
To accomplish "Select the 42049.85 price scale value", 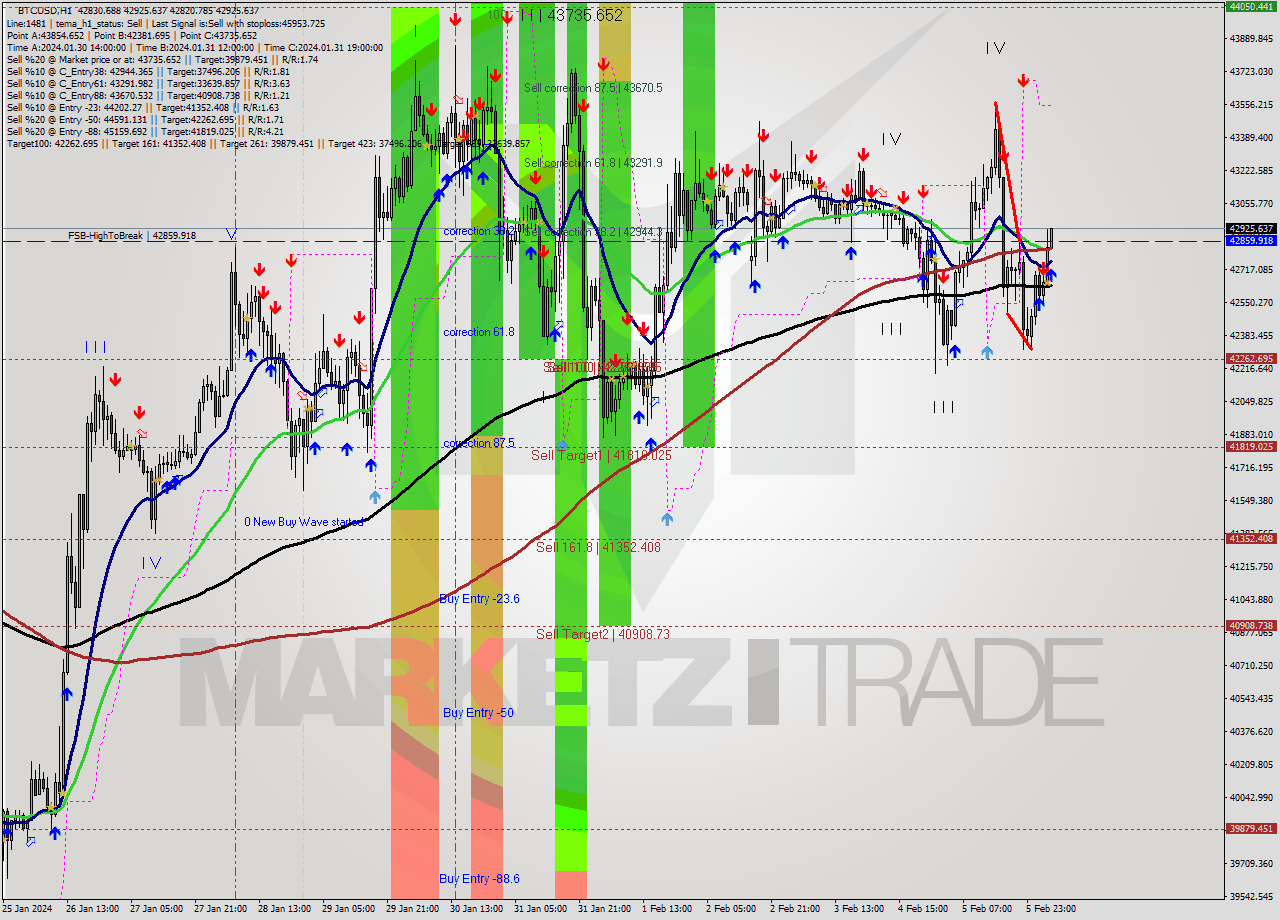I will point(1252,401).
